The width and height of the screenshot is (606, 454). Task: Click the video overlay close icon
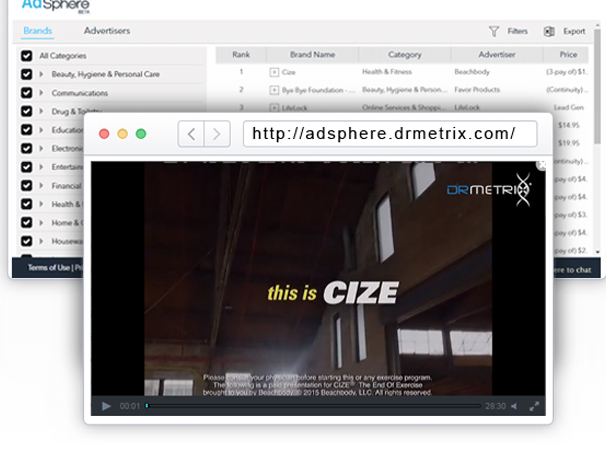(x=541, y=165)
